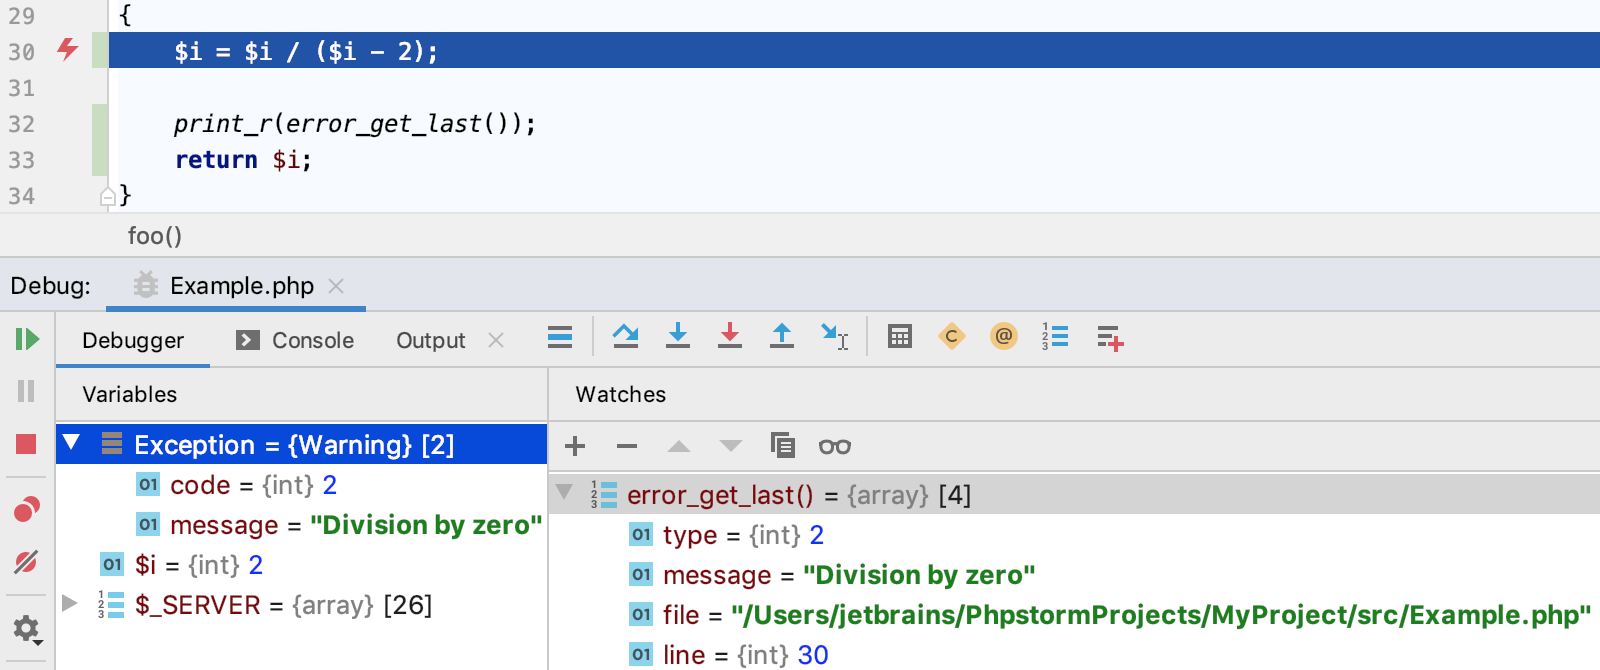
Task: Click line number 31 in gutter
Action: [x=21, y=88]
